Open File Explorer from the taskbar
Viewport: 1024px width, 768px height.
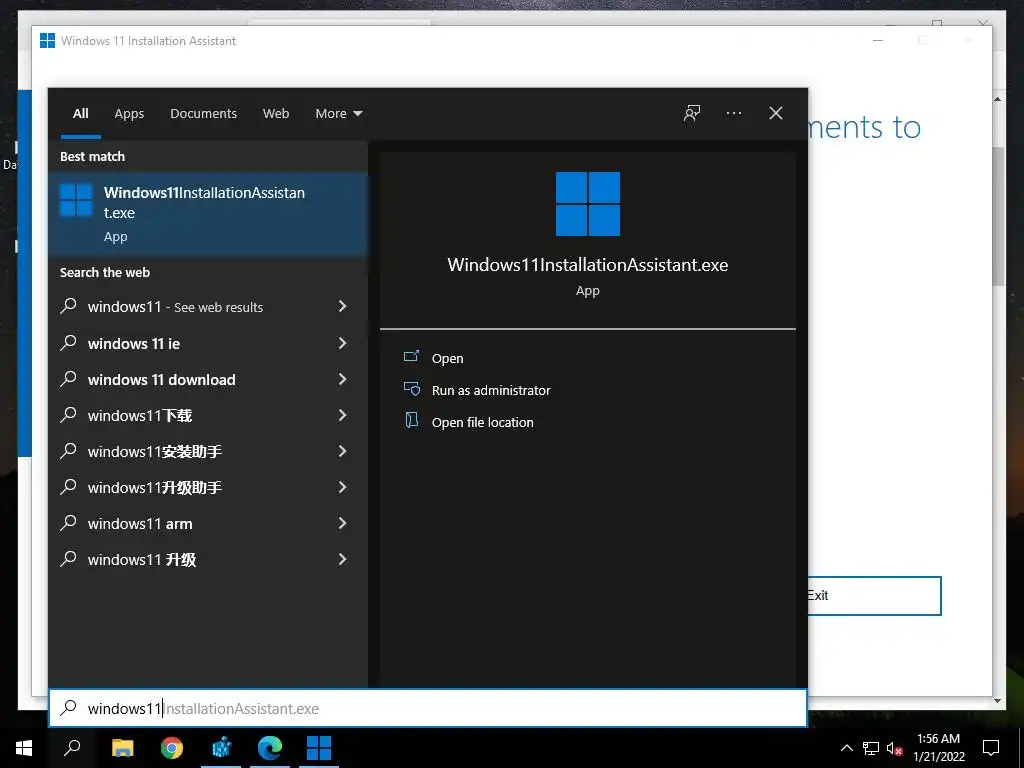point(122,748)
